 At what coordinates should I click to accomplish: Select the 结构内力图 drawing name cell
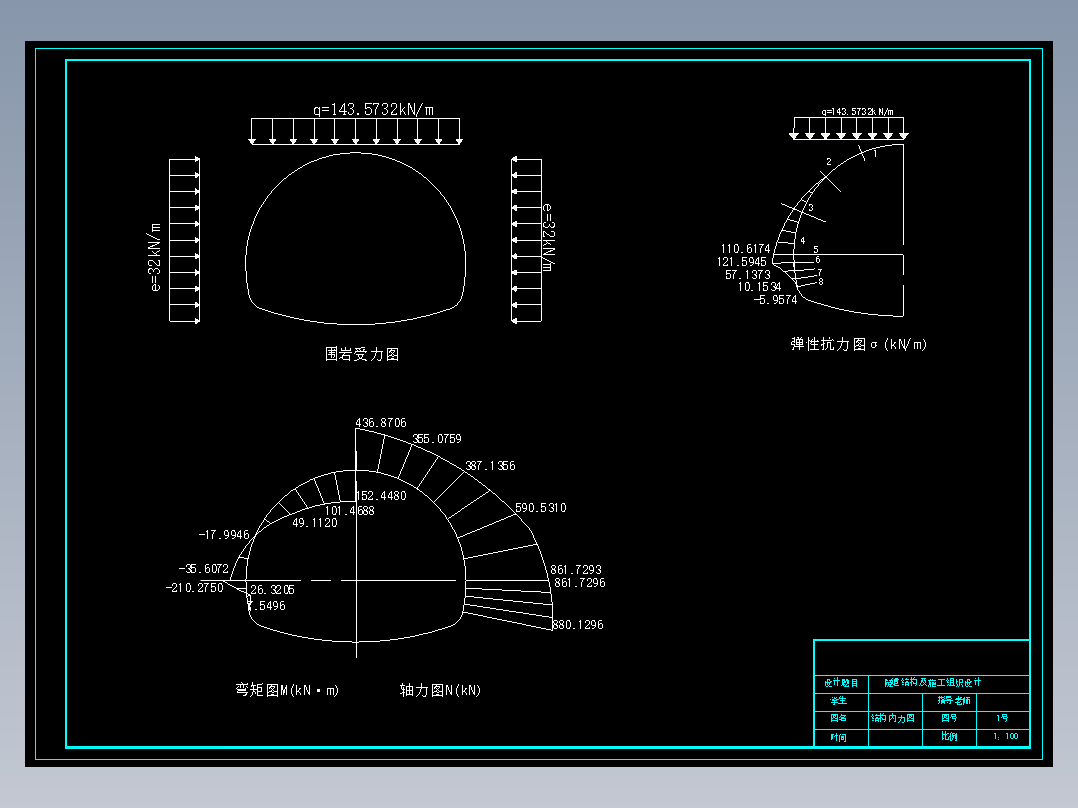[894, 718]
